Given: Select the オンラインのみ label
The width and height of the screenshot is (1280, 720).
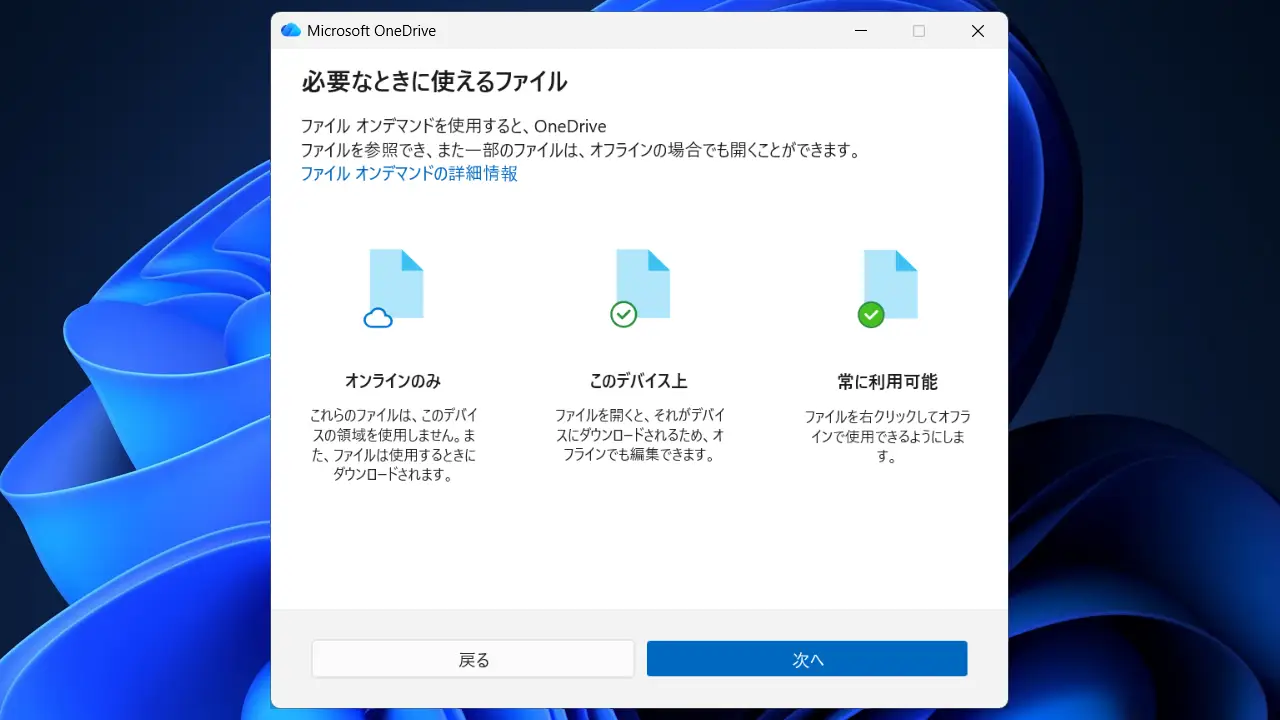Looking at the screenshot, I should pyautogui.click(x=393, y=381).
